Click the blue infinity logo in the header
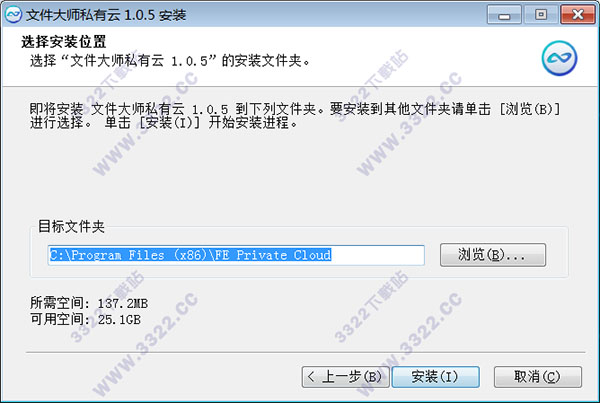This screenshot has width=600, height=403. [x=559, y=58]
